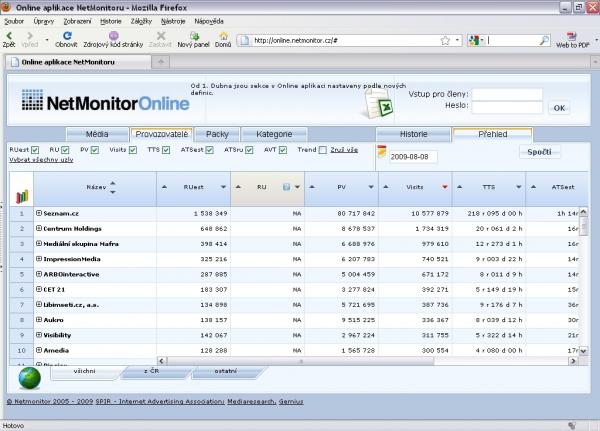Screen dimensions: 600x431
Task: Click table vertical scrollbar down arrow
Action: pyautogui.click(x=583, y=350)
